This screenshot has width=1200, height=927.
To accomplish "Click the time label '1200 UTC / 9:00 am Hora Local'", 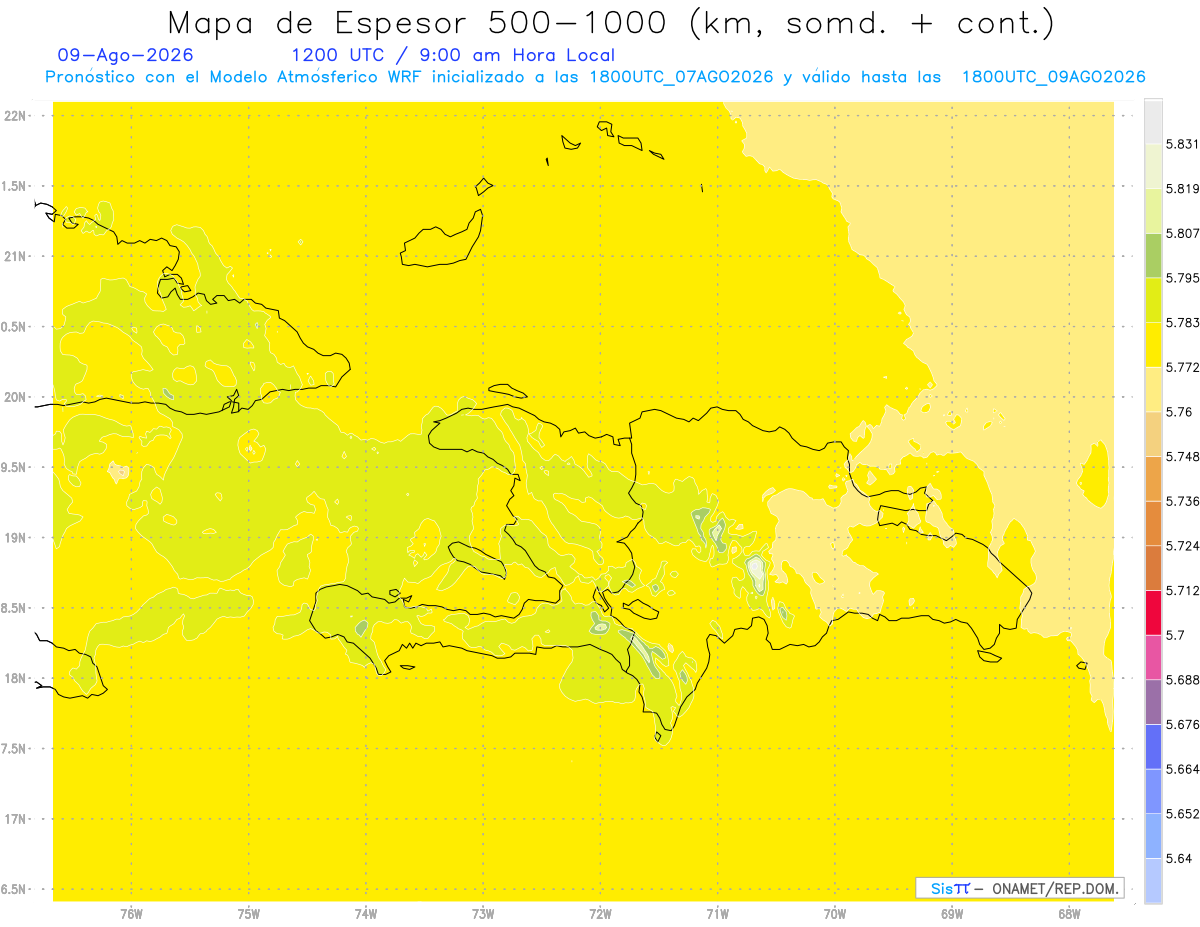I will (x=453, y=55).
